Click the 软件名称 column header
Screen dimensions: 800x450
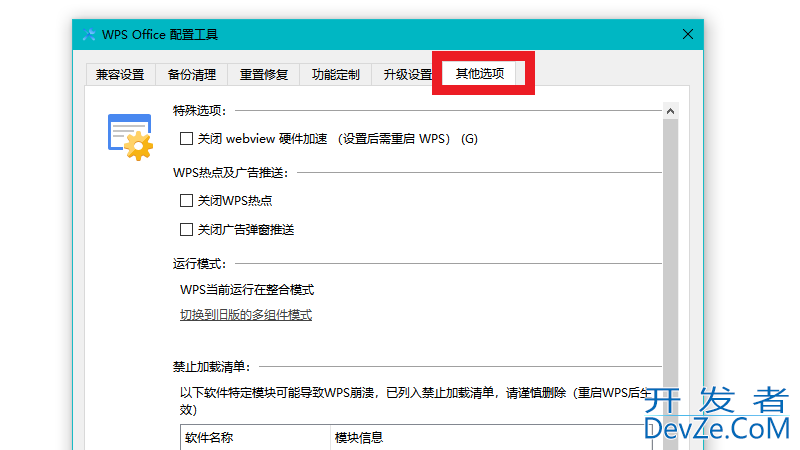point(255,437)
